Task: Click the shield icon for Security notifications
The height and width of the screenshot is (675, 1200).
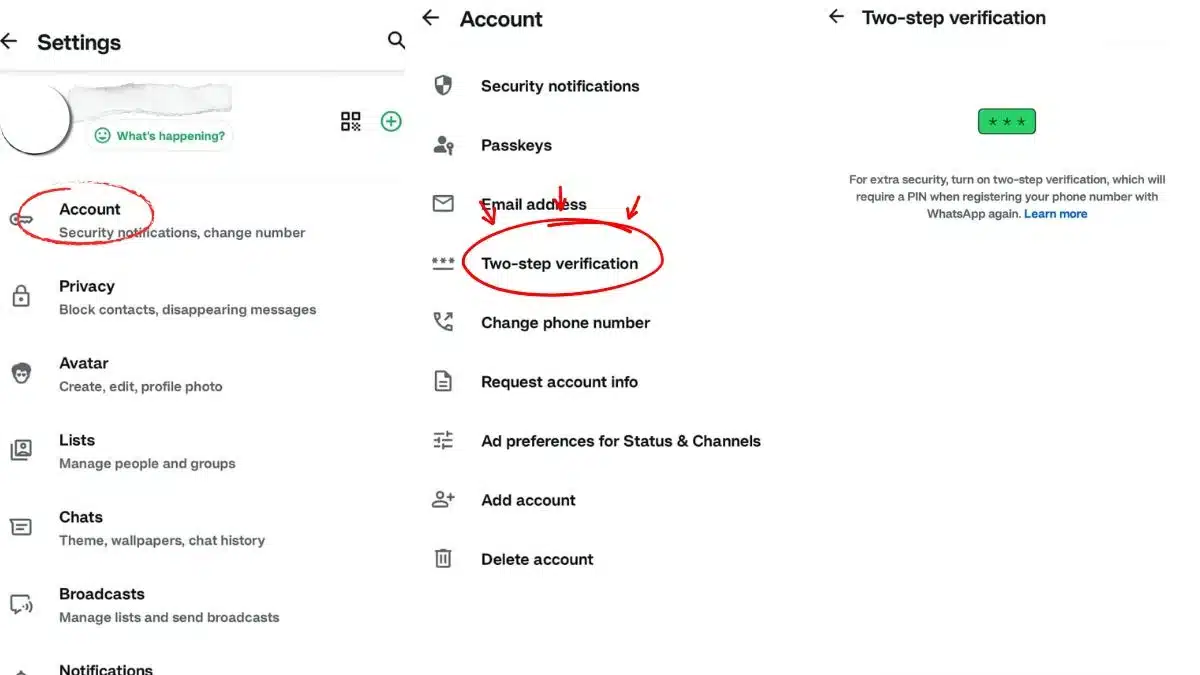Action: (x=443, y=86)
